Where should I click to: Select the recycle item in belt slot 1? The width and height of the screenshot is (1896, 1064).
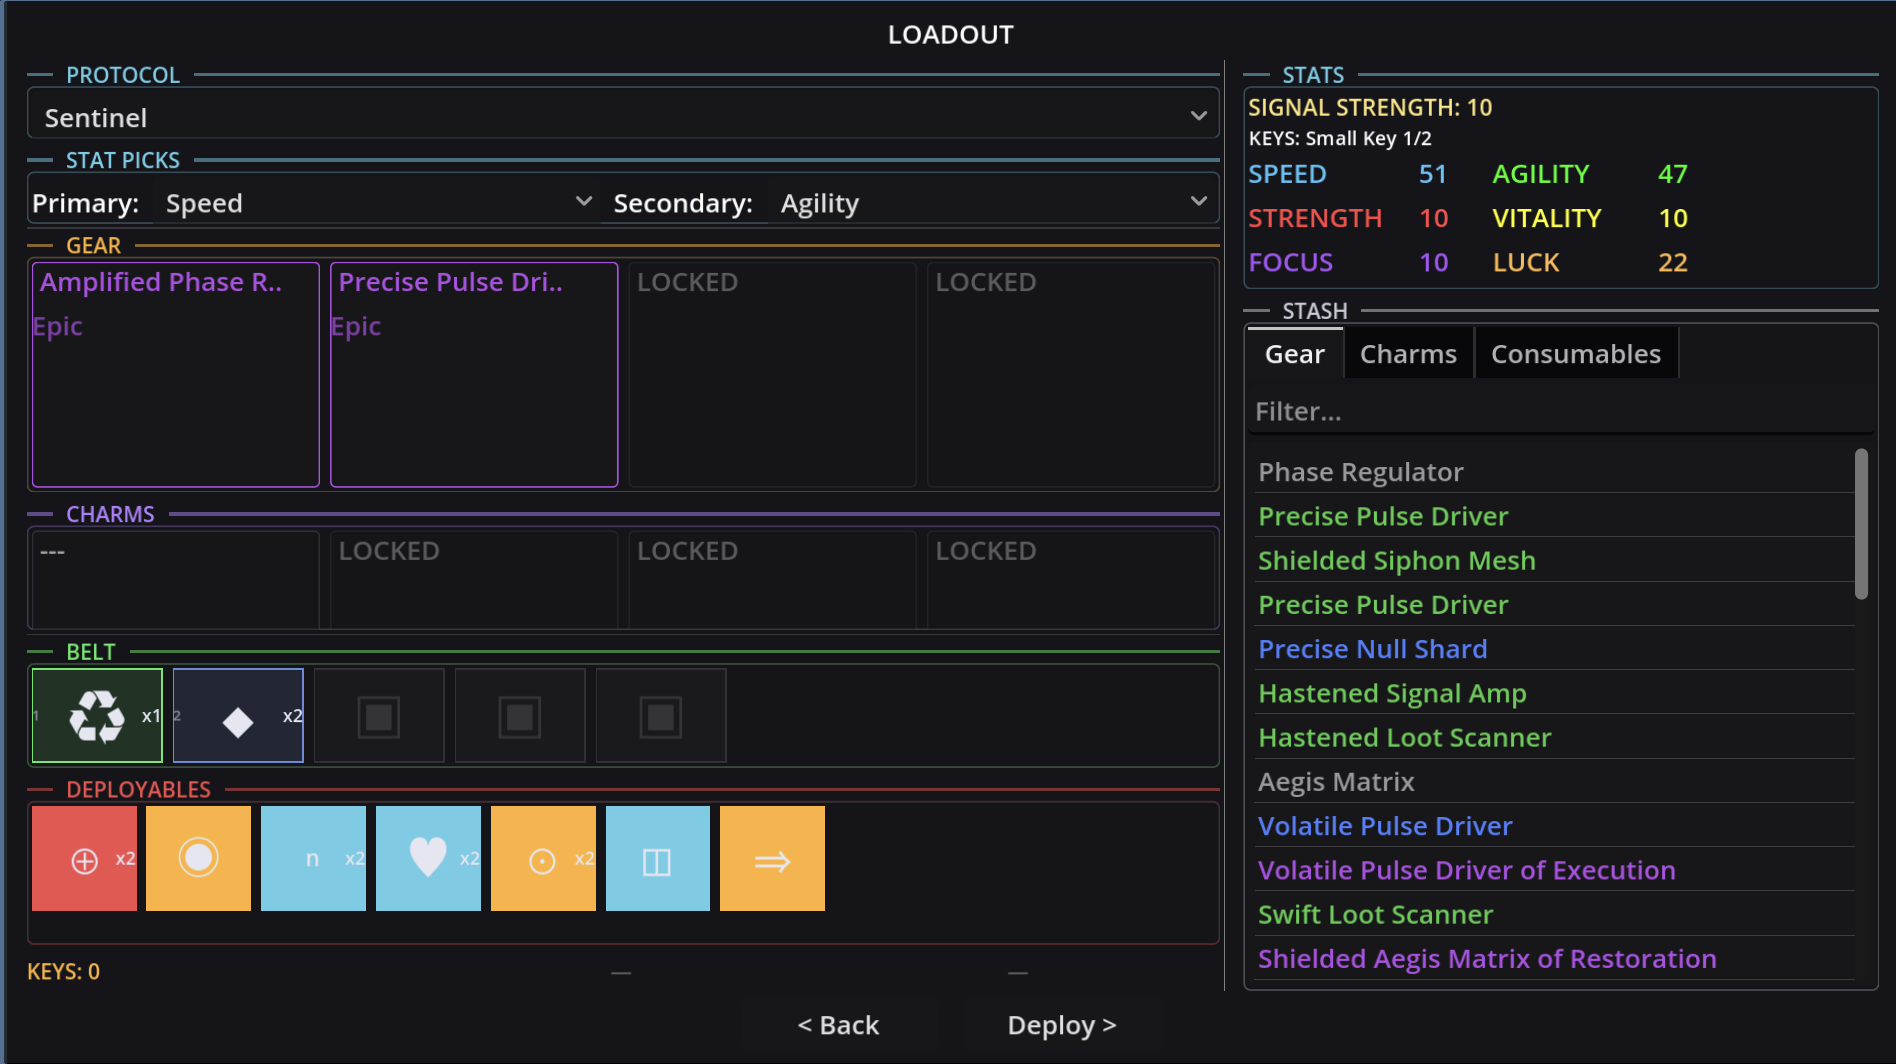pyautogui.click(x=96, y=715)
